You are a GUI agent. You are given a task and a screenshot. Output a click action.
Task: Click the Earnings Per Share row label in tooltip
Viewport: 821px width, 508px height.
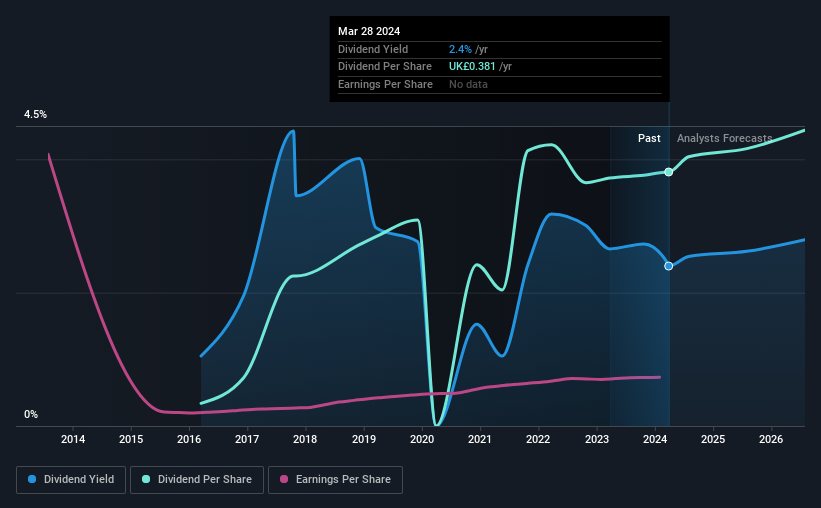click(385, 84)
